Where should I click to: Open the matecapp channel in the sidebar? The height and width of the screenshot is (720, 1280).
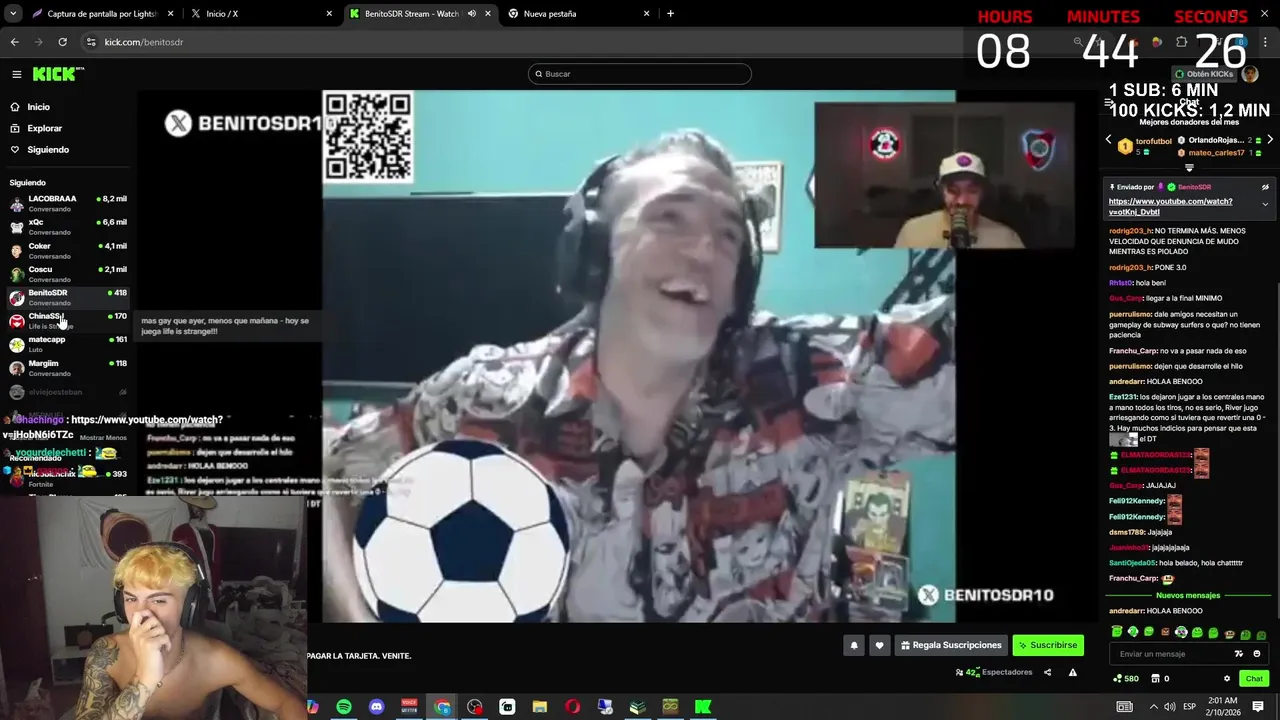pos(68,344)
